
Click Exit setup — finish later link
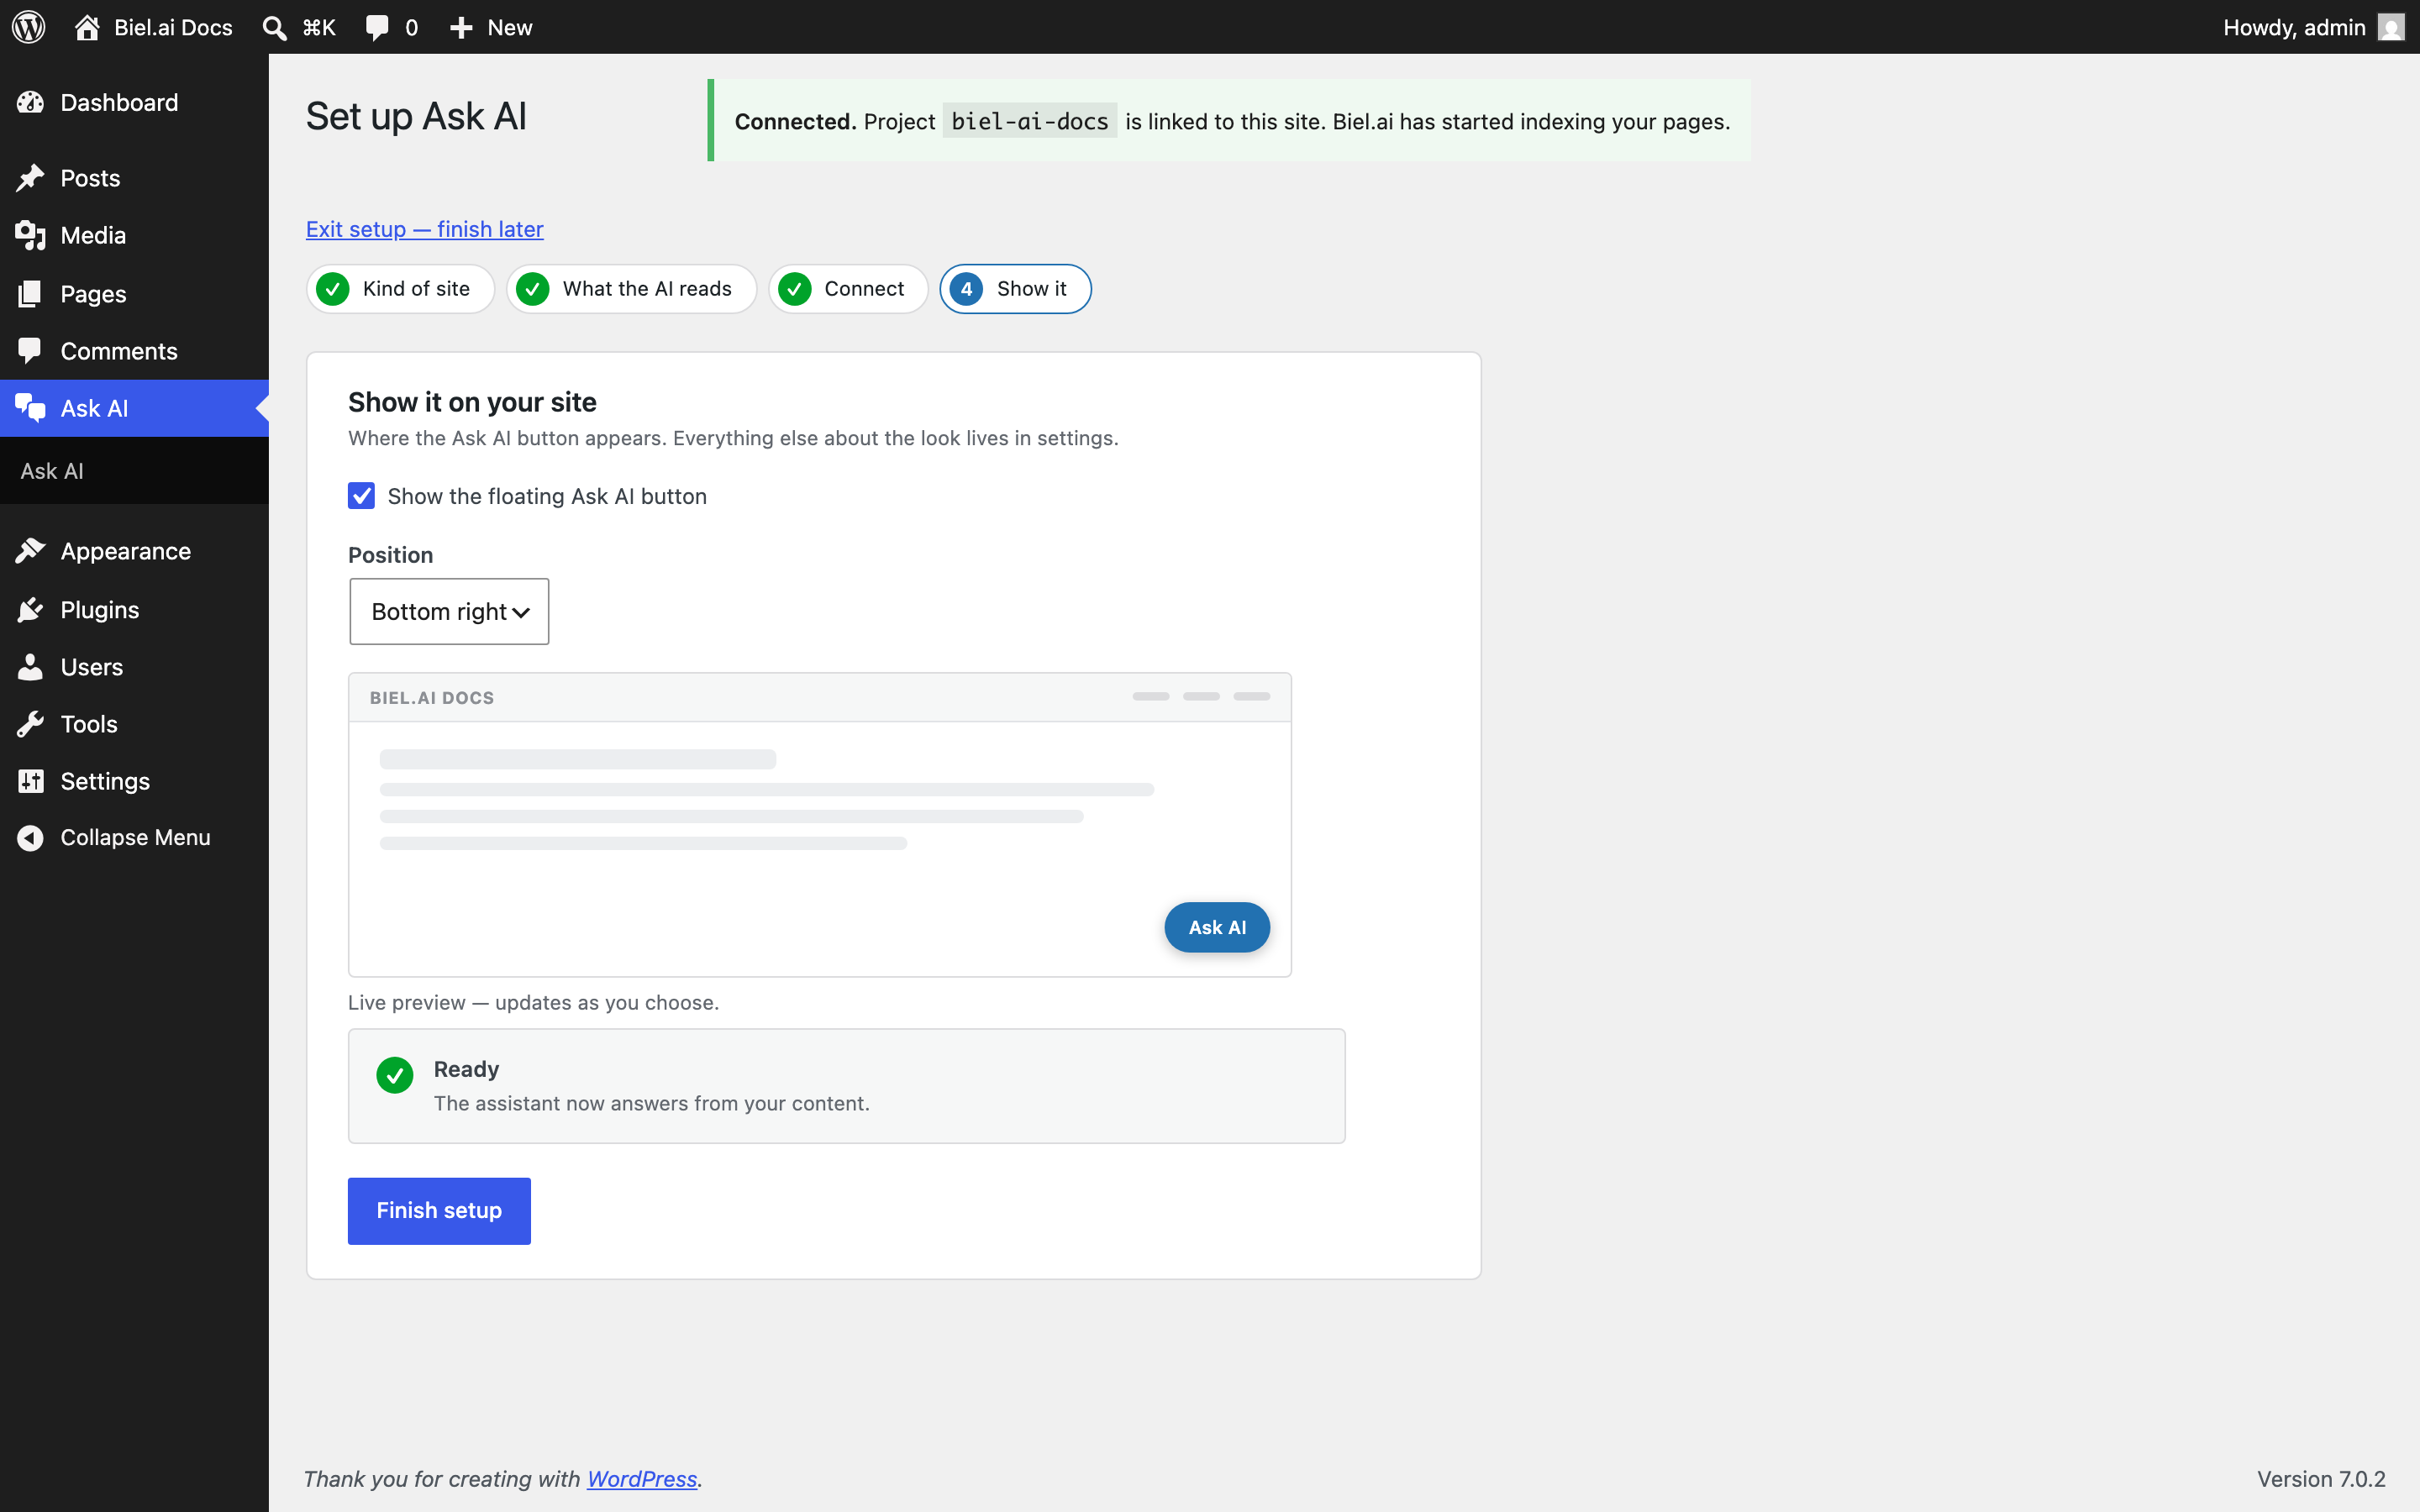click(x=424, y=229)
